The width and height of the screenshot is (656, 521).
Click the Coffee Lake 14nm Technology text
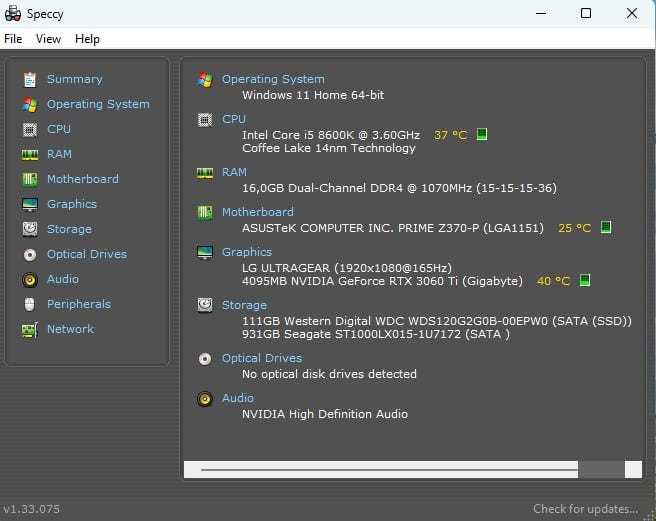coord(328,148)
